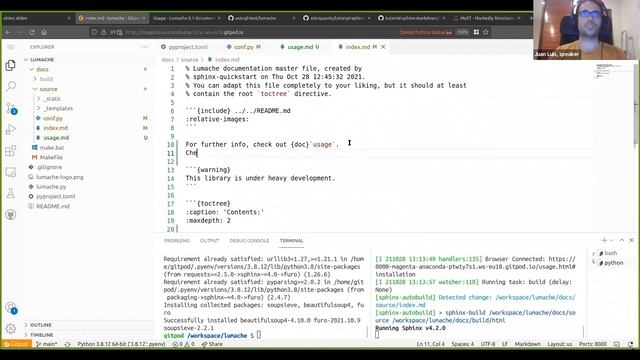Click browser back arrow
Screen dimensions: 640x360
pyautogui.click(x=8, y=32)
